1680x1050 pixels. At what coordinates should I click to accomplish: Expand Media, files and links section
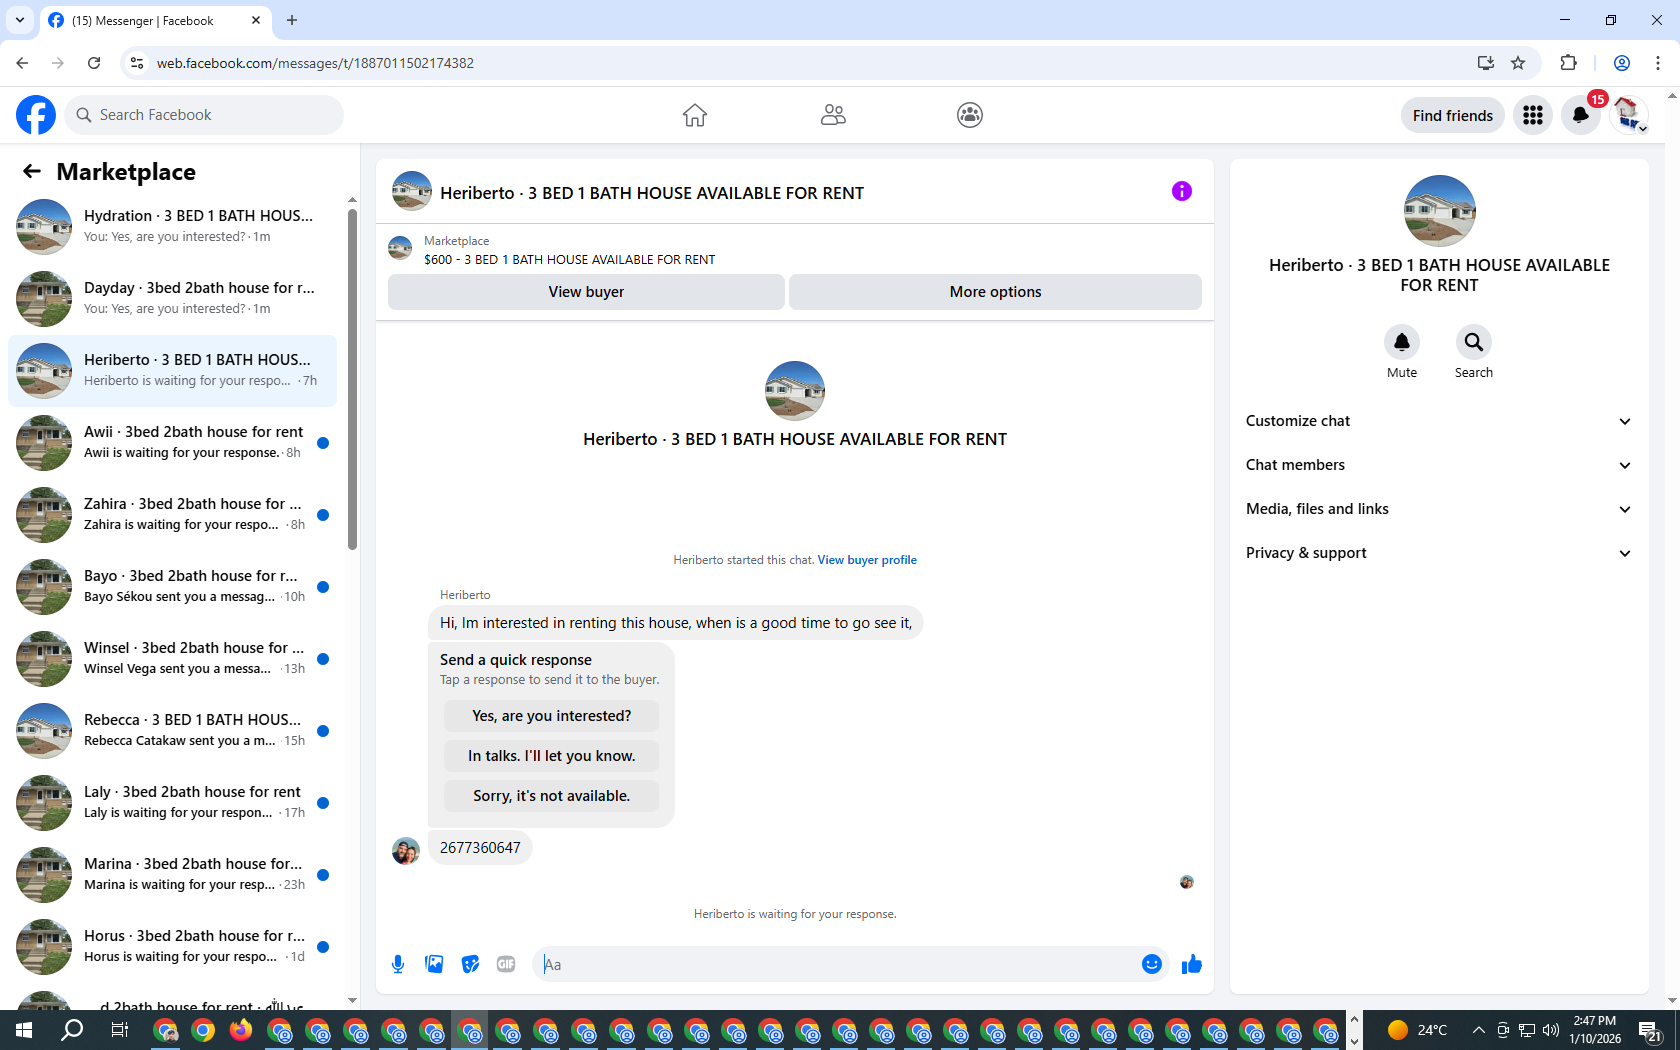click(x=1439, y=509)
